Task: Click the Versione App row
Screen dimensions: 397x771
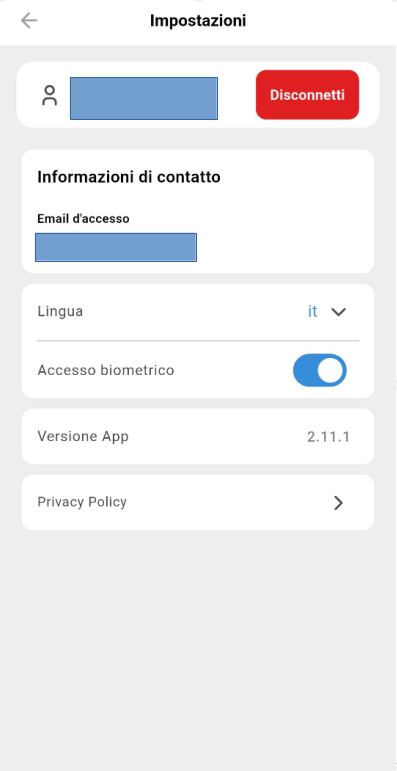Action: coord(198,436)
